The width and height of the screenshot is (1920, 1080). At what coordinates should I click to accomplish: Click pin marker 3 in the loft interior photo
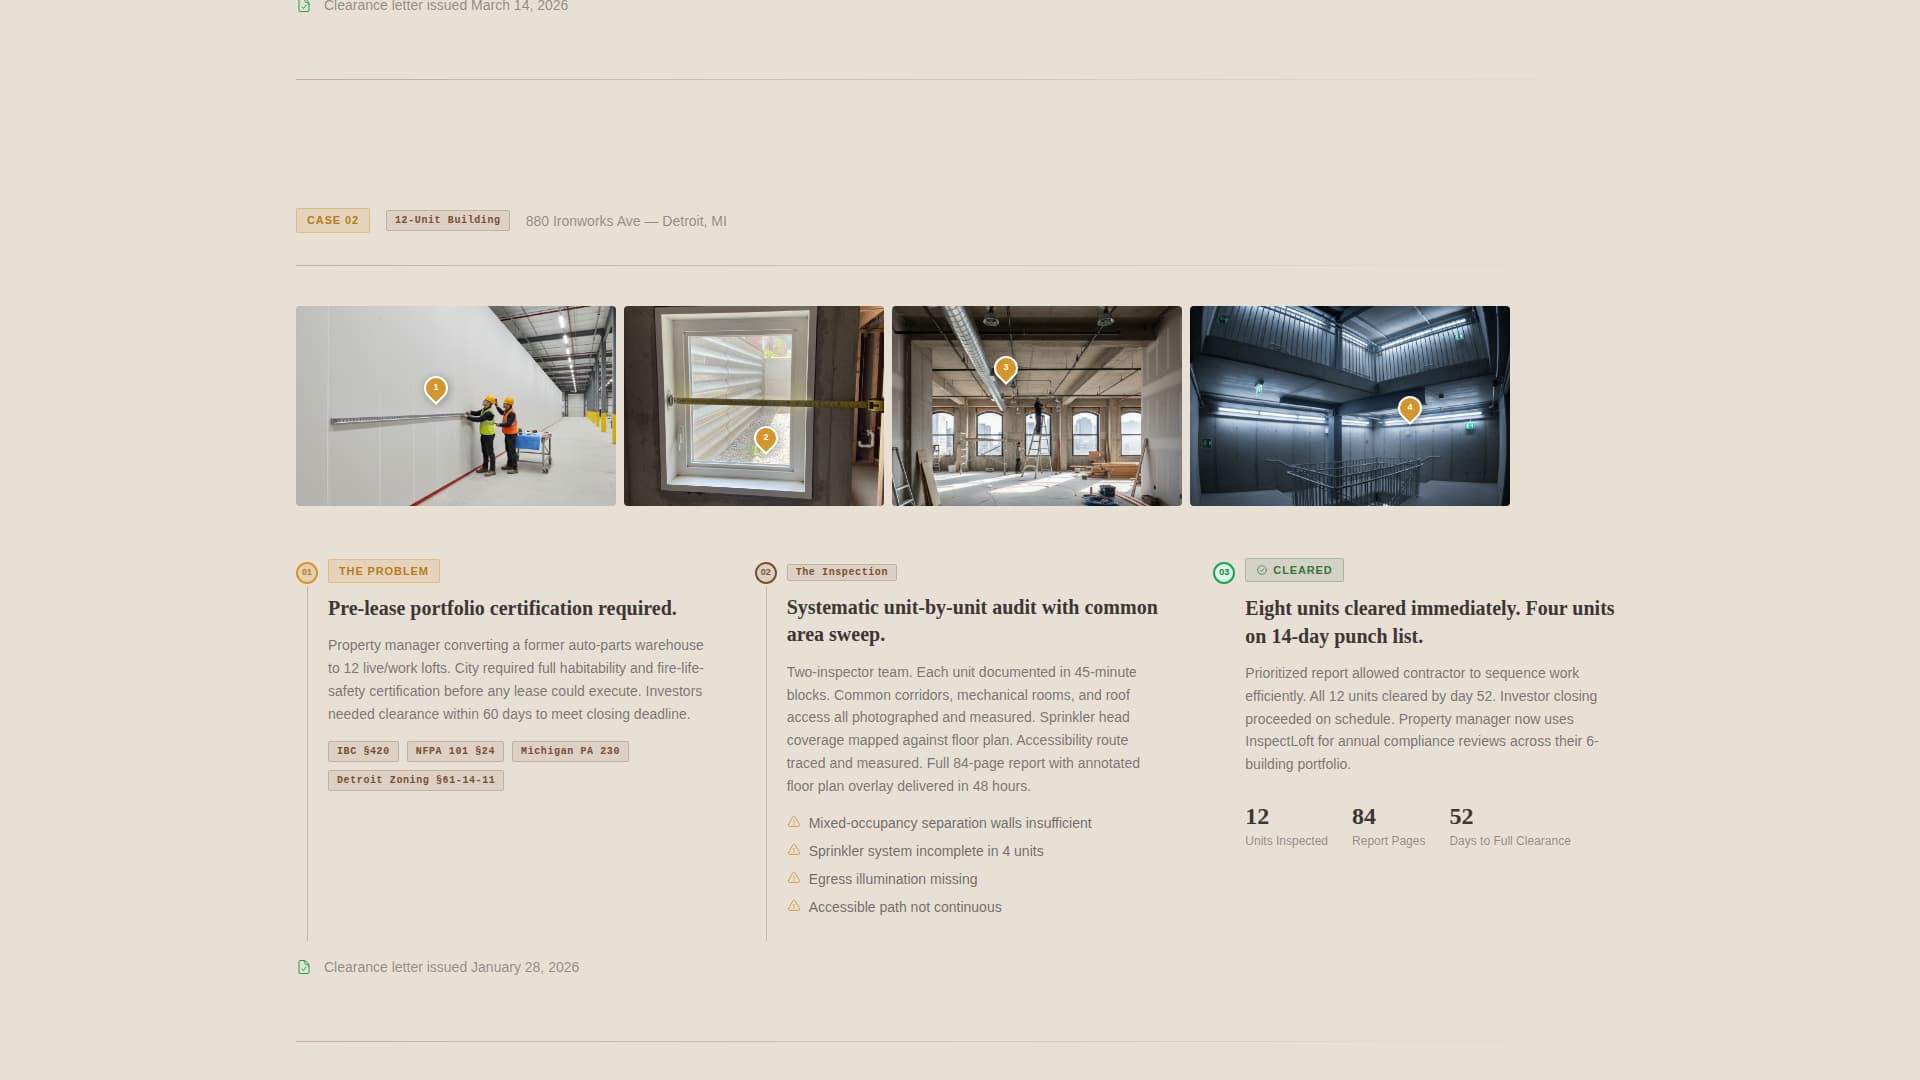(1006, 368)
